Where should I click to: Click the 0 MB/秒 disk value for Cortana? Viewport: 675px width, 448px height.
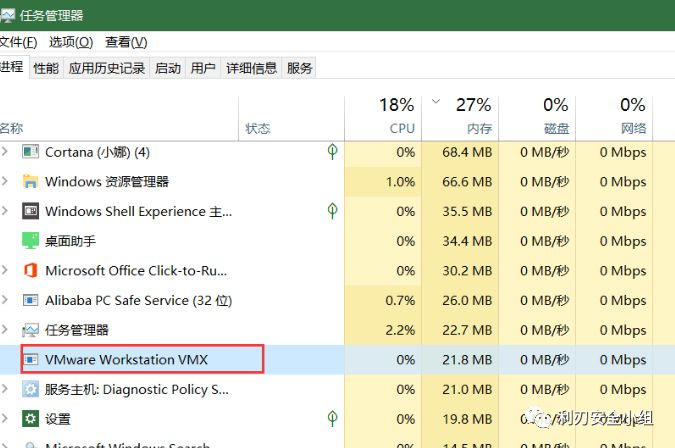(x=545, y=152)
